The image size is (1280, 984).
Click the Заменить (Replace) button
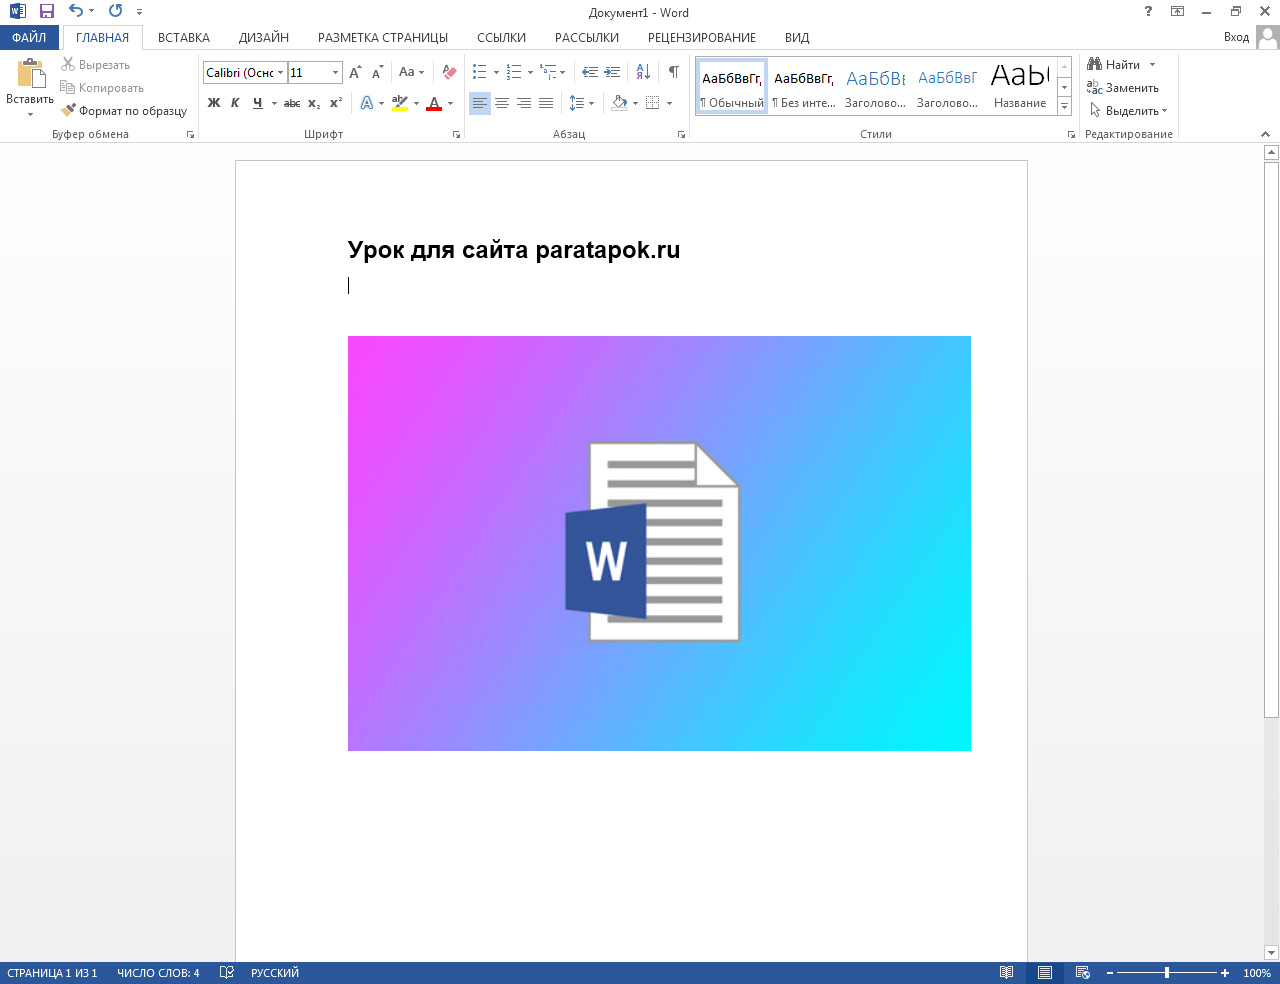click(x=1123, y=88)
